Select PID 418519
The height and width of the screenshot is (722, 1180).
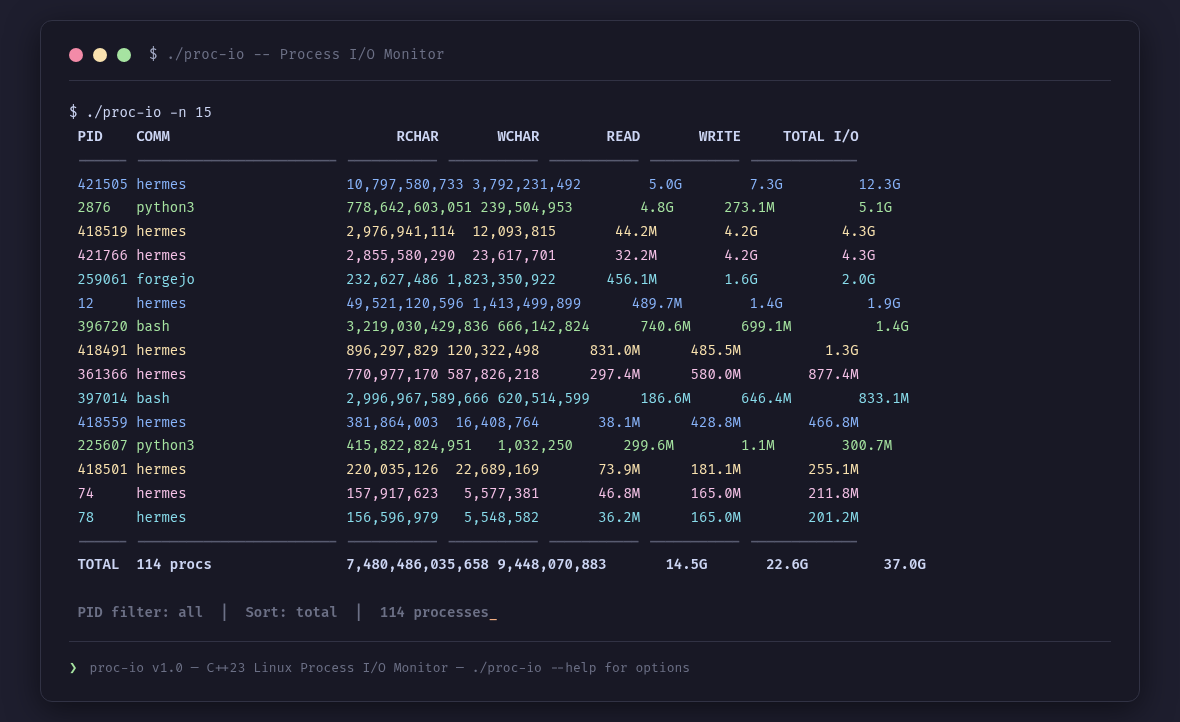click(x=102, y=231)
